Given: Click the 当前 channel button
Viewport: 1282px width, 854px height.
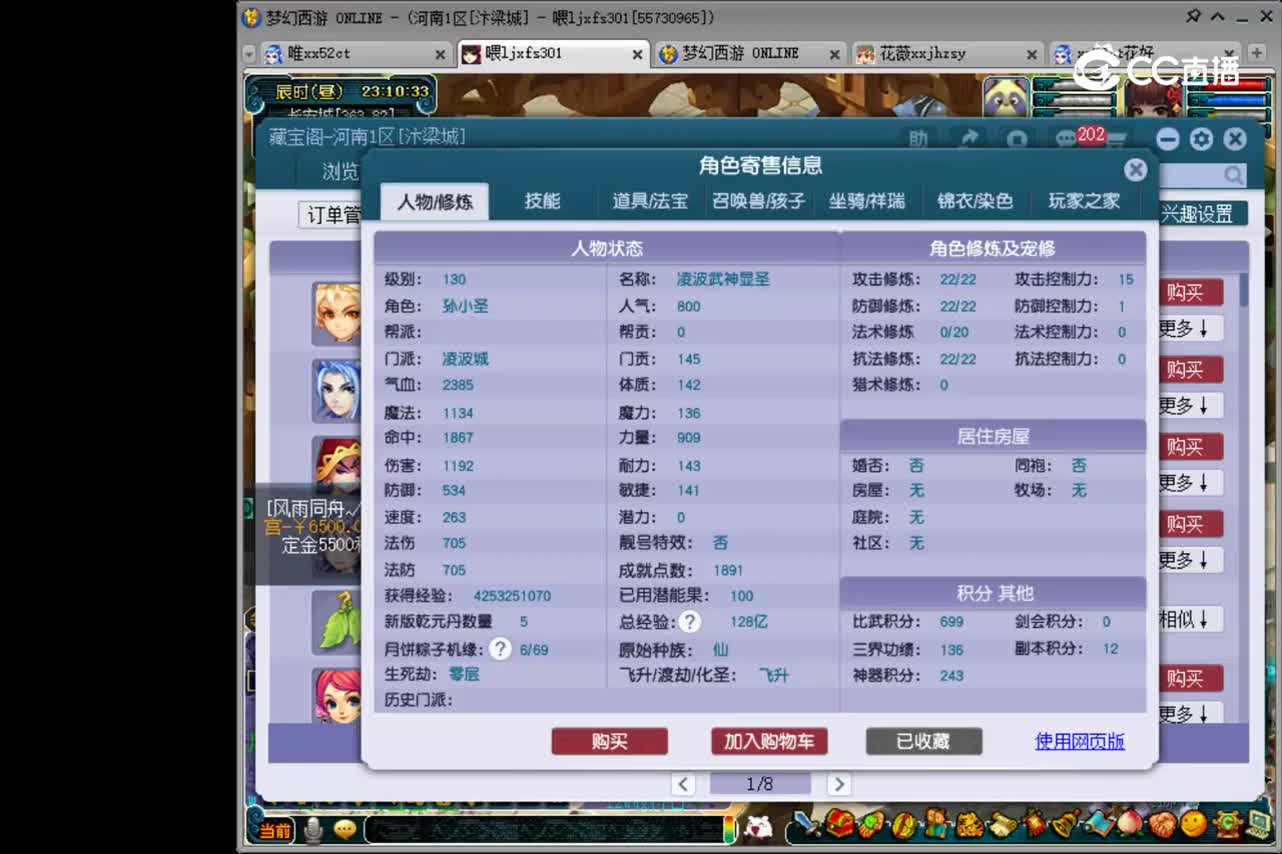Looking at the screenshot, I should click(274, 830).
